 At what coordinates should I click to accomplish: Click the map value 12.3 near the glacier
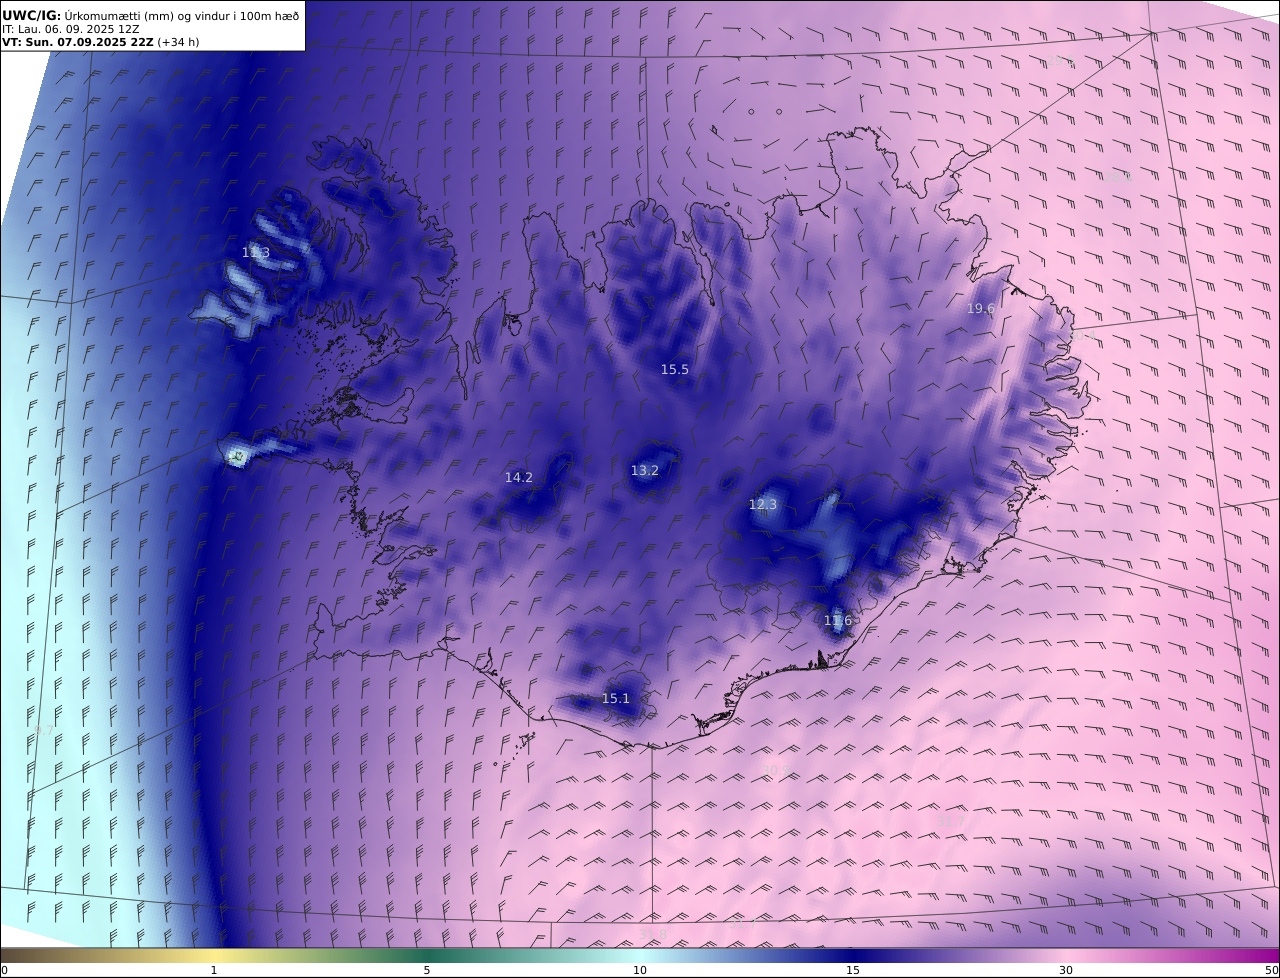[763, 505]
